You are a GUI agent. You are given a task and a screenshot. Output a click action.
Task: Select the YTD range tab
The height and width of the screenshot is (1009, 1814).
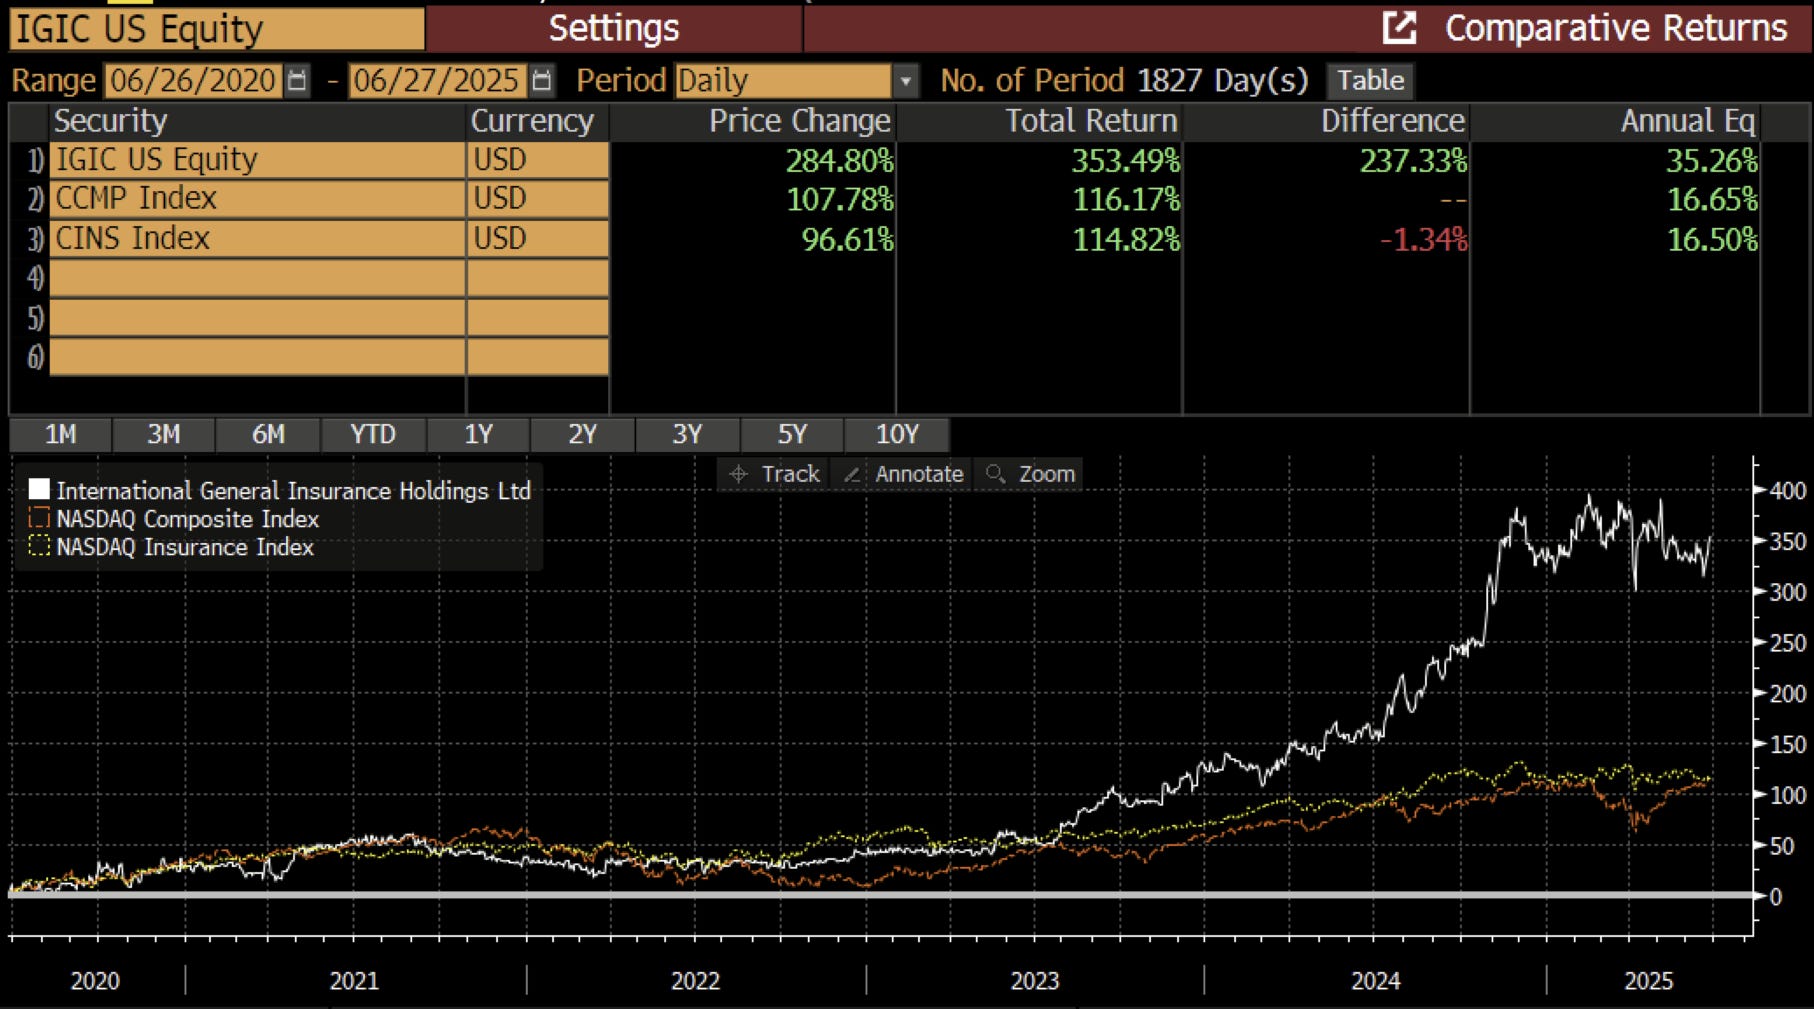click(x=373, y=435)
